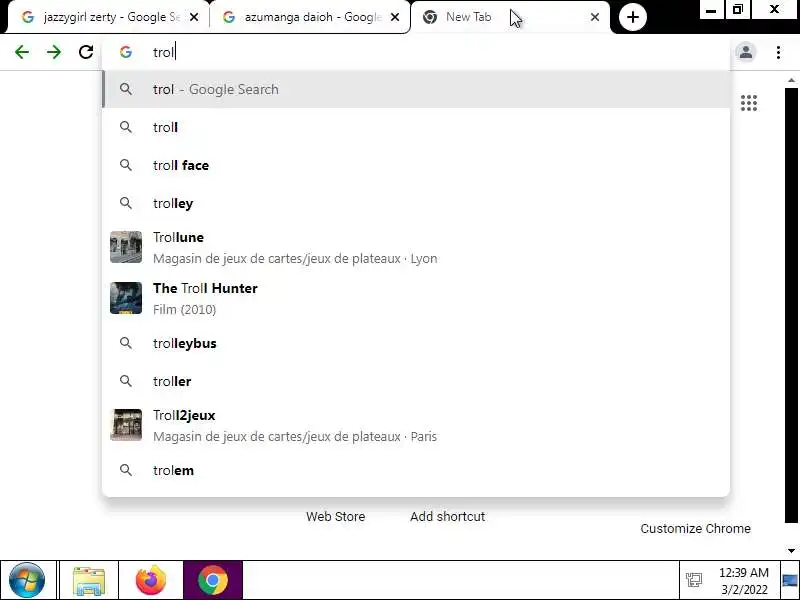Open the Windows Start menu
The image size is (800, 600).
(27, 580)
